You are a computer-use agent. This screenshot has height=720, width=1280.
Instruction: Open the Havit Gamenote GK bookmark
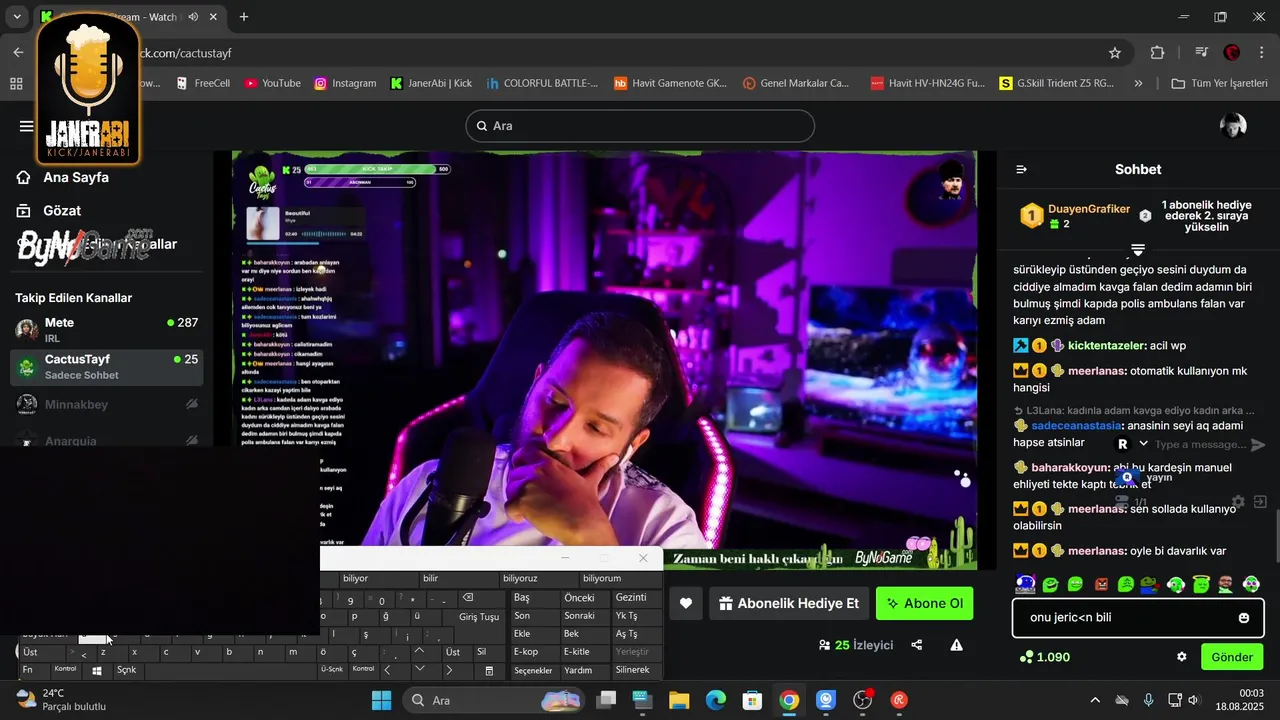[670, 83]
